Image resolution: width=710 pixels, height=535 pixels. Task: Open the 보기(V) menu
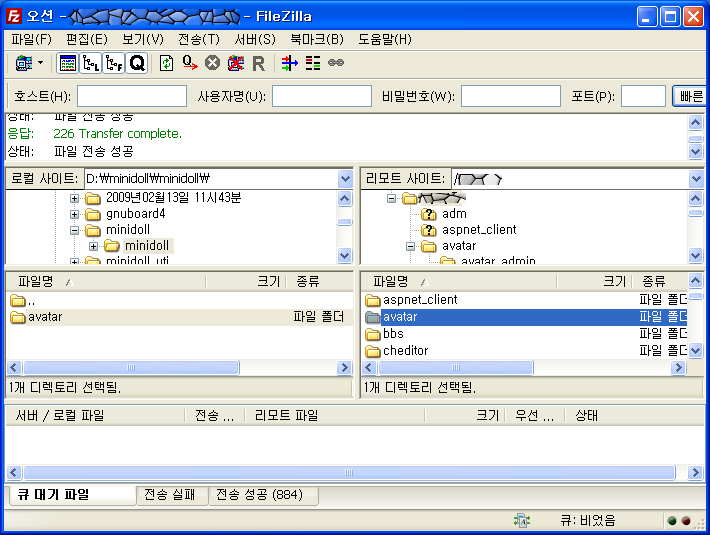143,39
